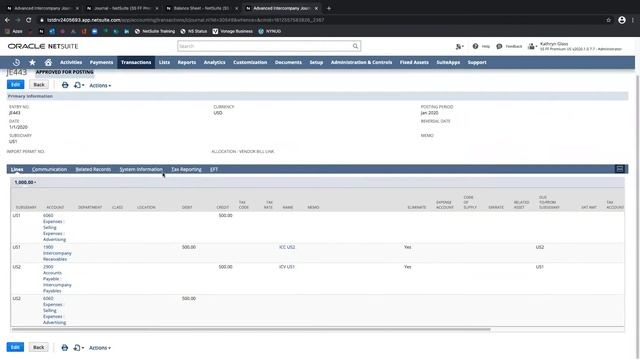The width and height of the screenshot is (640, 360).
Task: Collapse the Lines subtab panel icon
Action: [620, 169]
